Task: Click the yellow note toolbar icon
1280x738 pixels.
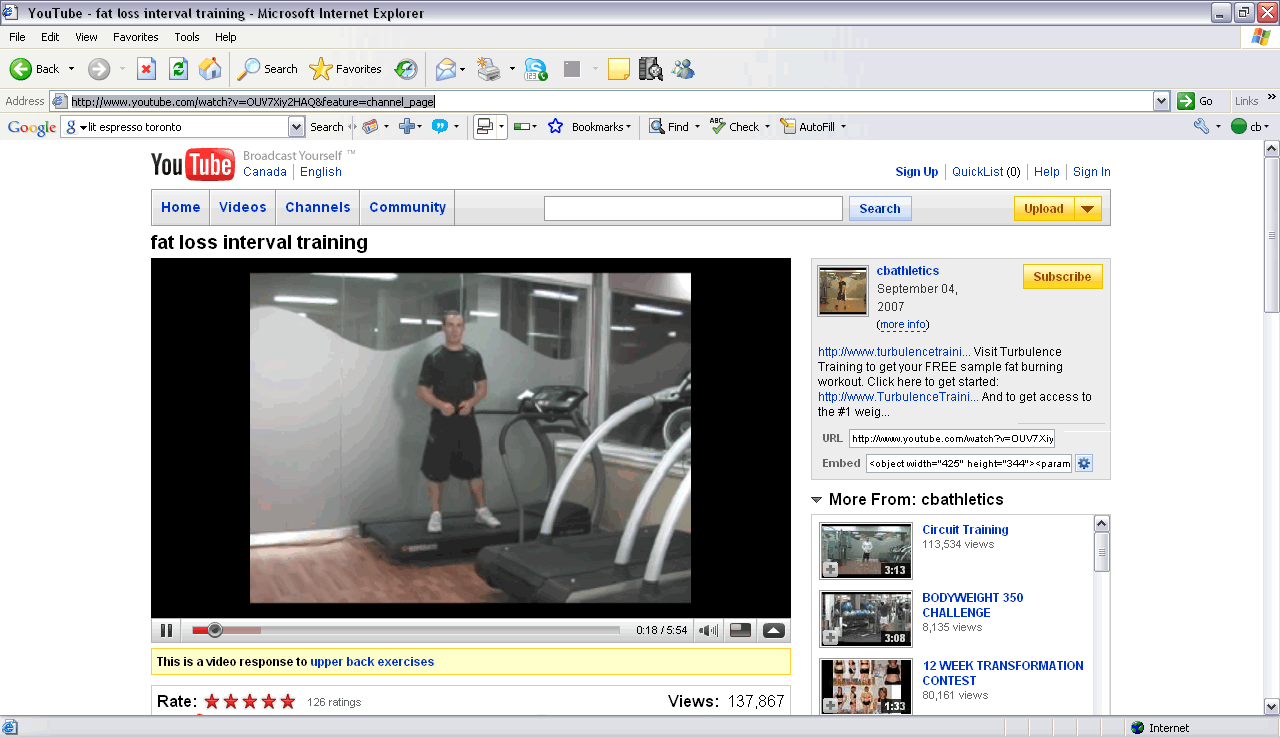Action: click(x=619, y=69)
